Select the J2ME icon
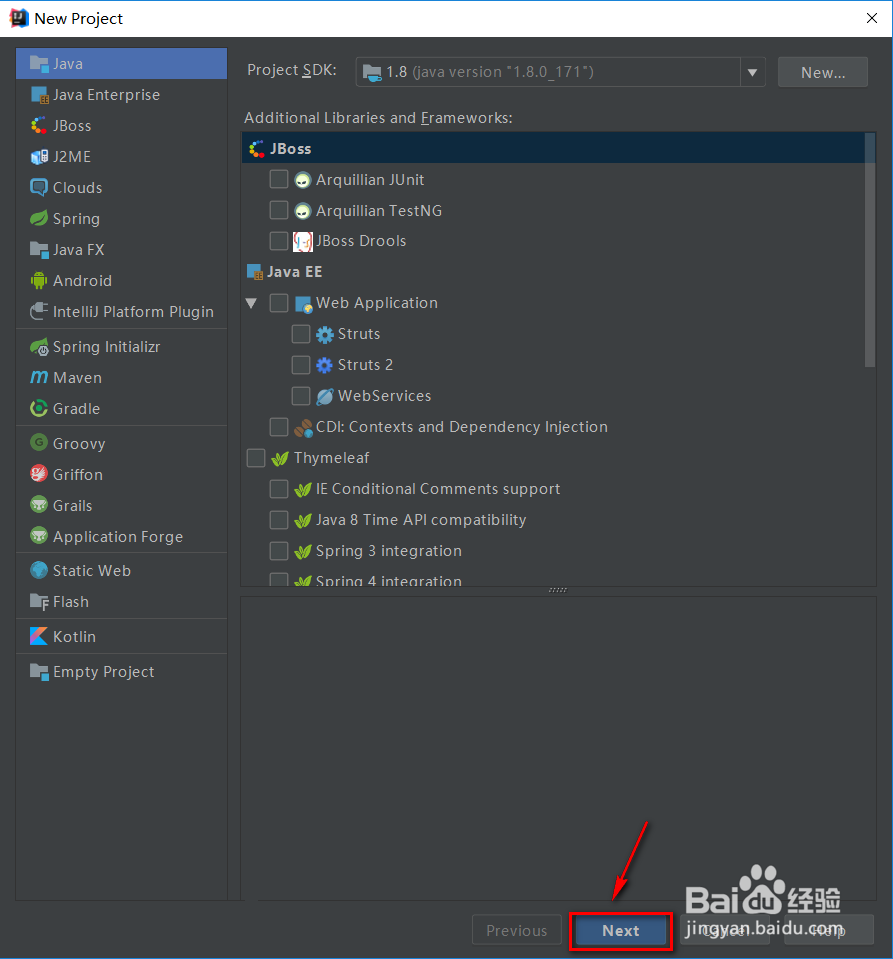 point(39,157)
